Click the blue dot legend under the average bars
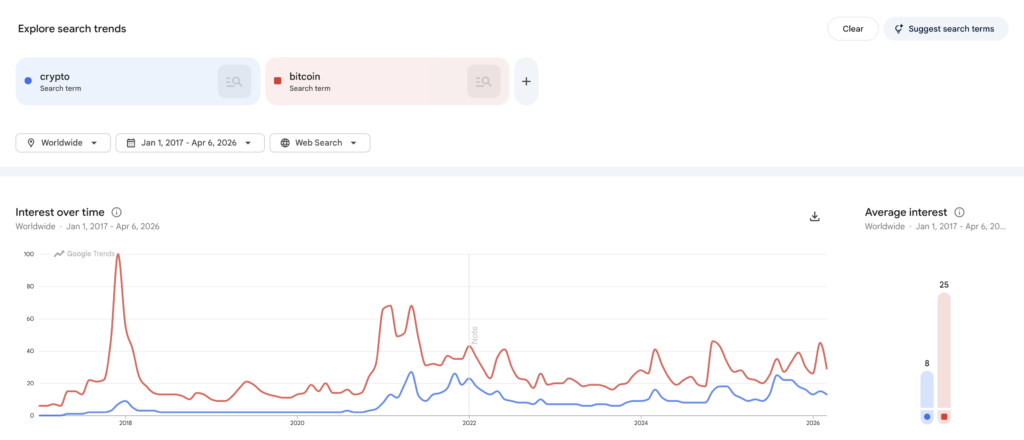This screenshot has height=440, width=1024. [927, 416]
